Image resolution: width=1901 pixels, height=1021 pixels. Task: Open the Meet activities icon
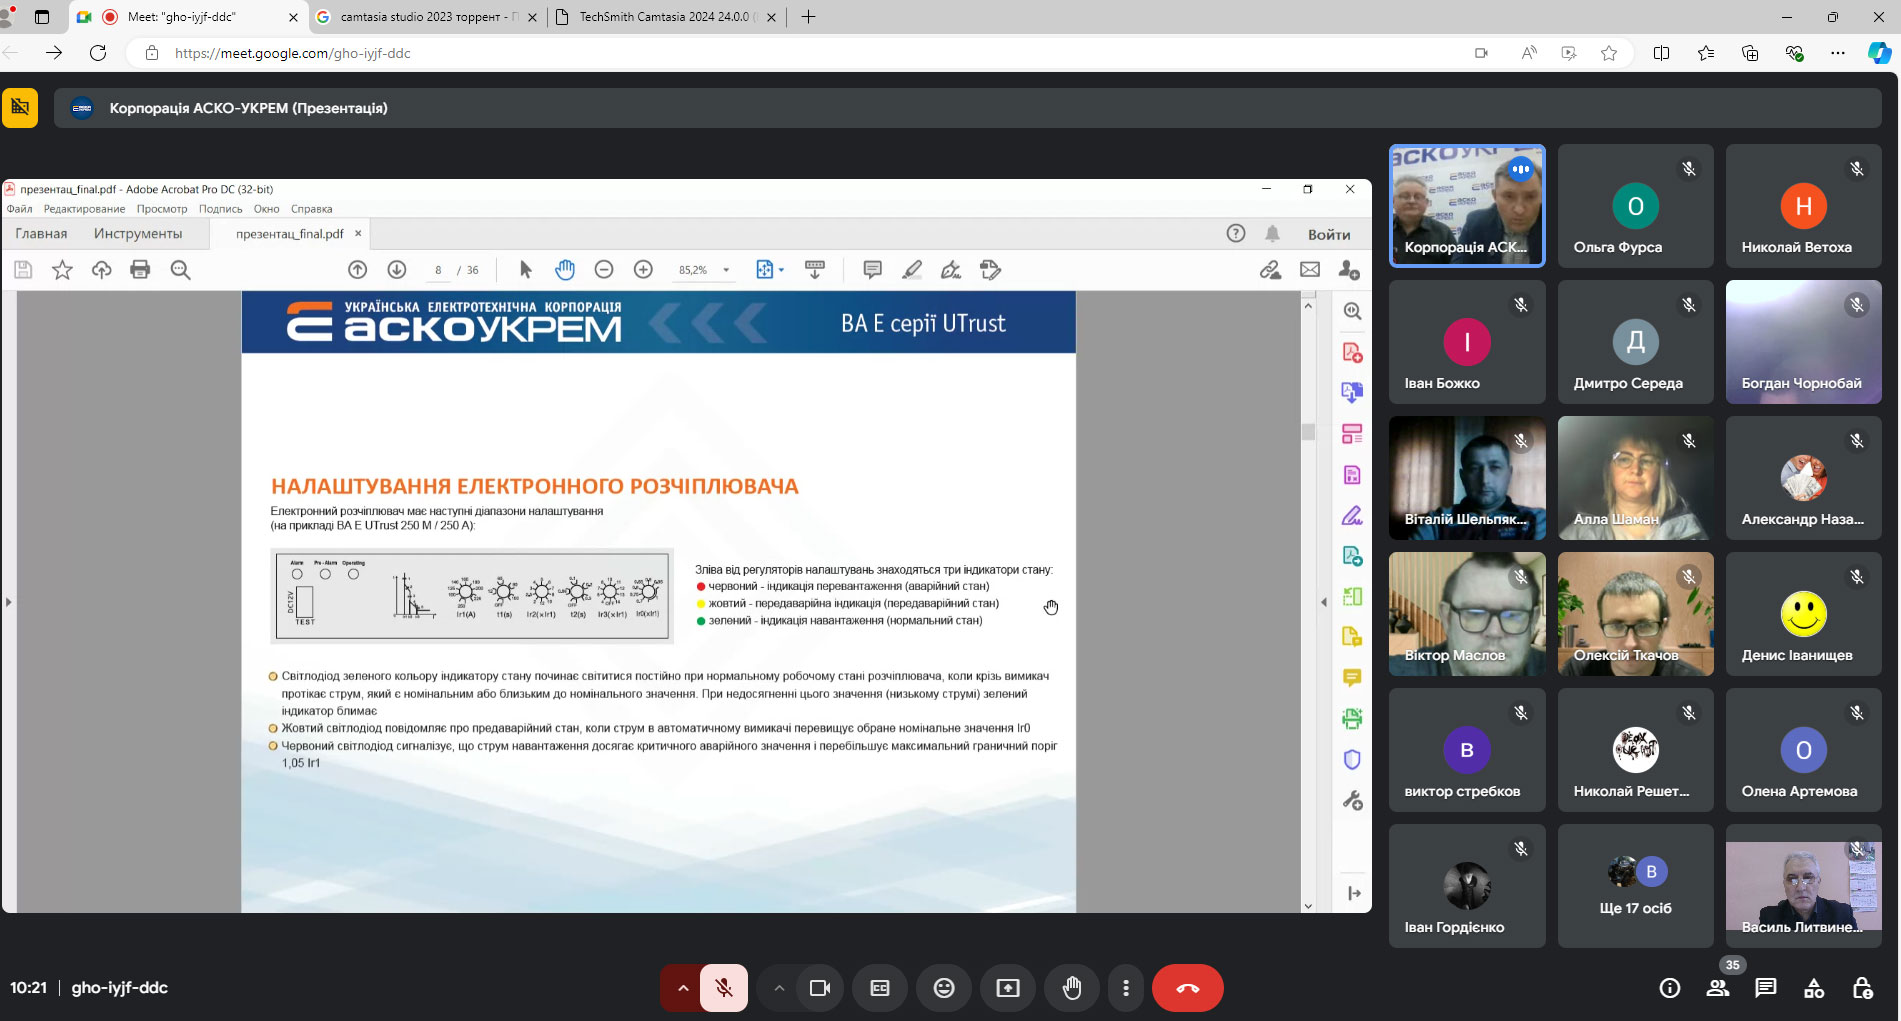[x=1813, y=988]
